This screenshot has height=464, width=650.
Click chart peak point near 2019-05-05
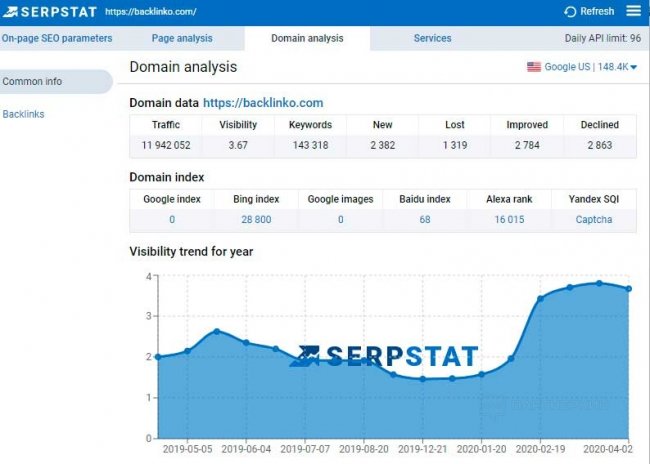tap(216, 331)
